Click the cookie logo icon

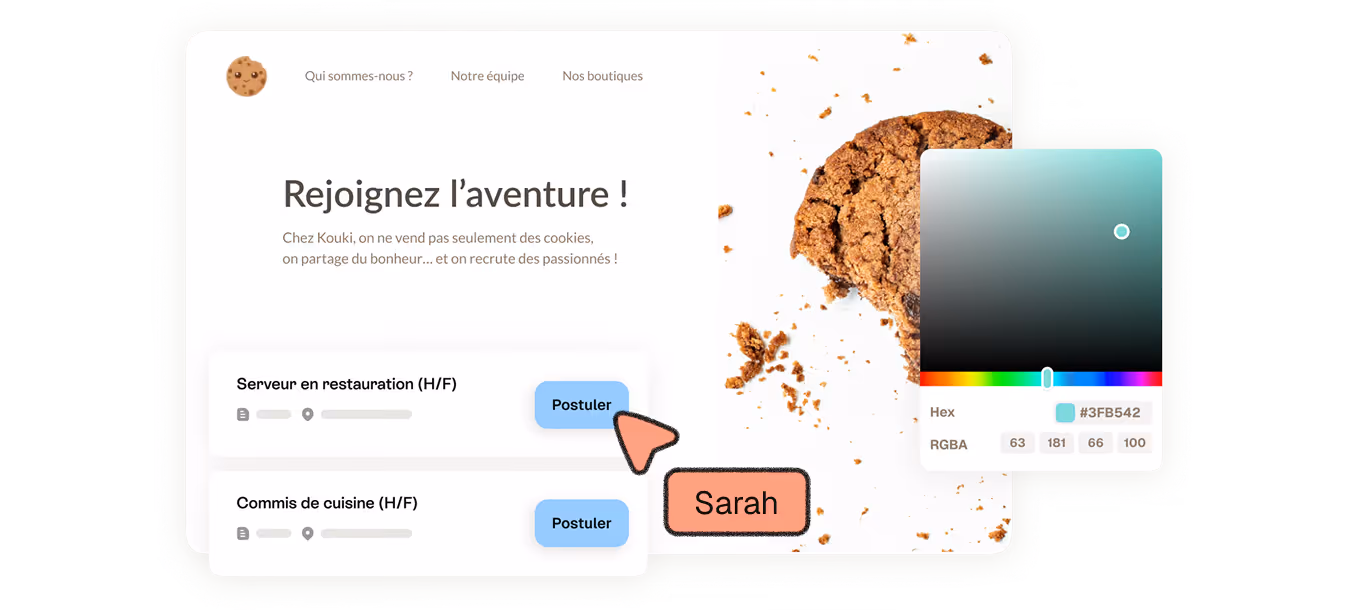point(246,76)
